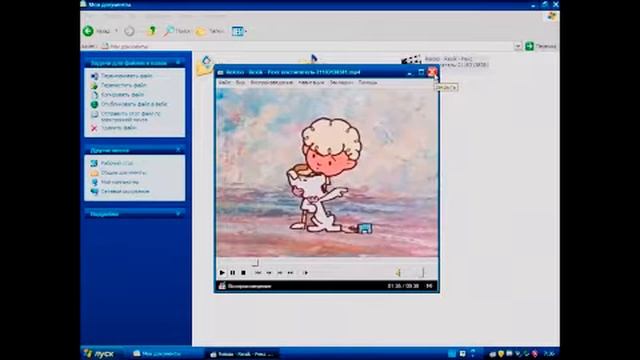
Task: Go Back in My Documents Explorer
Action: click(97, 31)
